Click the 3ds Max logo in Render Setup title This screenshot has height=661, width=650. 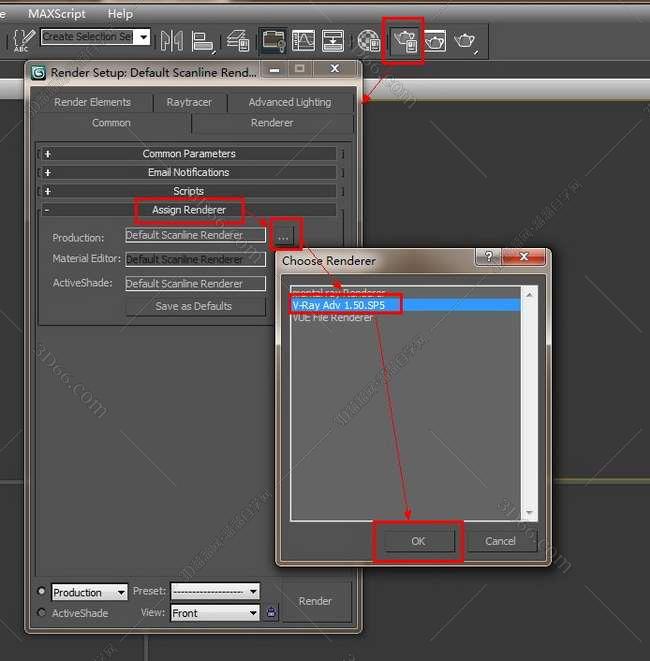pos(39,73)
